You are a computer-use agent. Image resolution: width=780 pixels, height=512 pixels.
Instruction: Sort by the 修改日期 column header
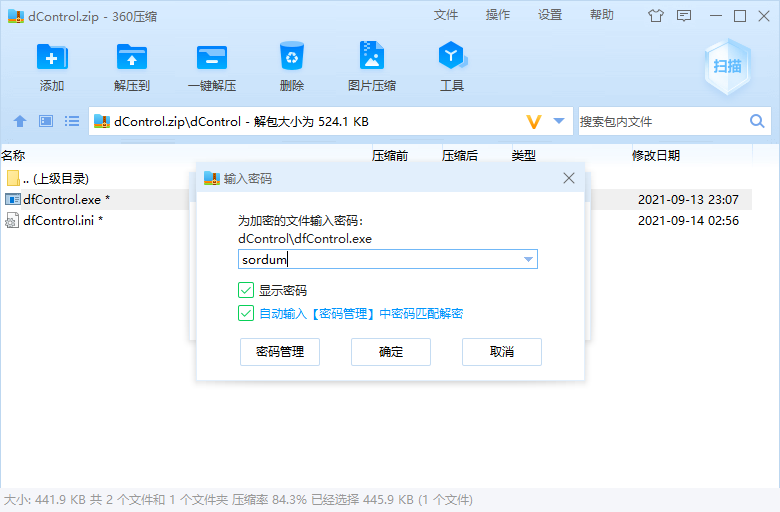[x=656, y=156]
